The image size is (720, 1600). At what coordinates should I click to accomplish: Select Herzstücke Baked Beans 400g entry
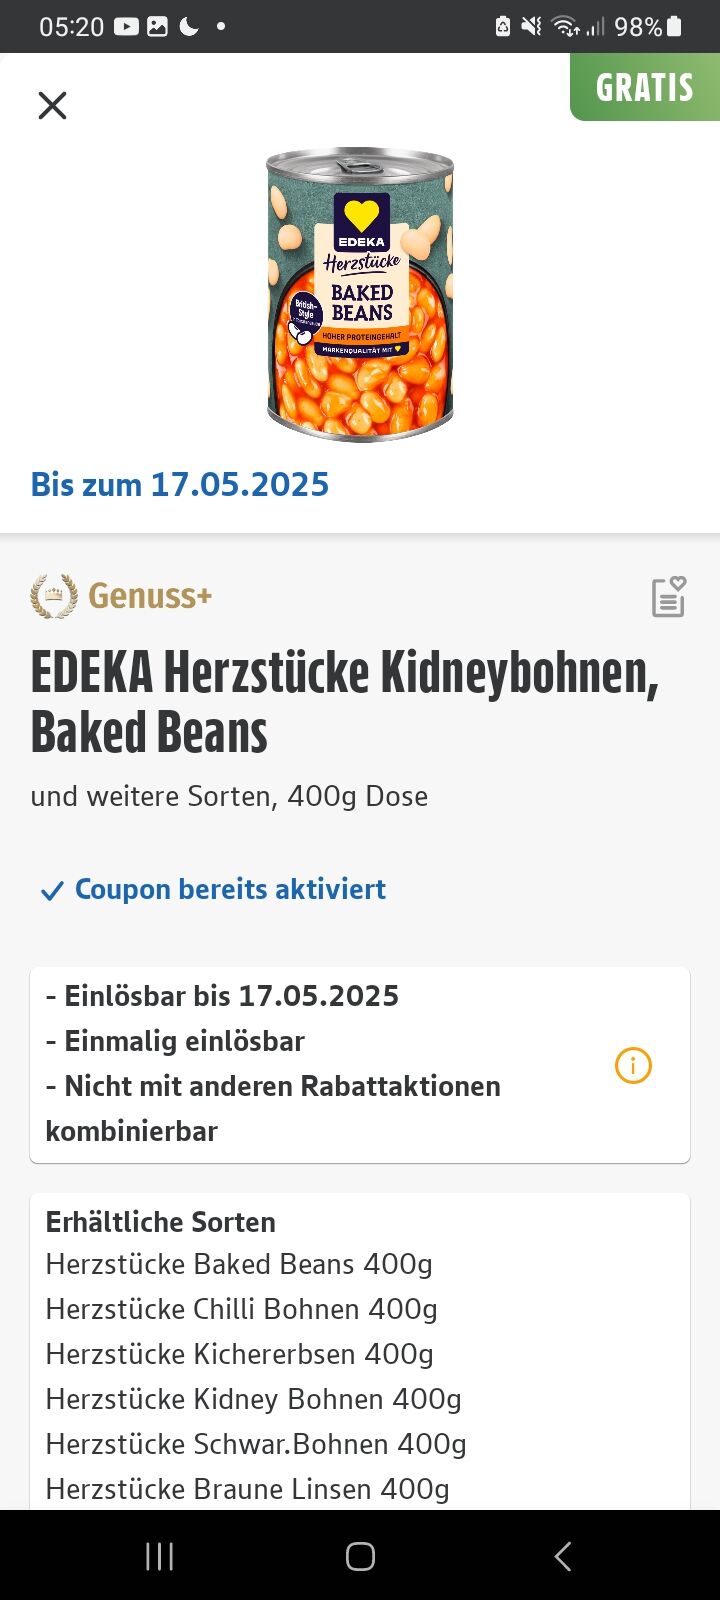pyautogui.click(x=239, y=1265)
